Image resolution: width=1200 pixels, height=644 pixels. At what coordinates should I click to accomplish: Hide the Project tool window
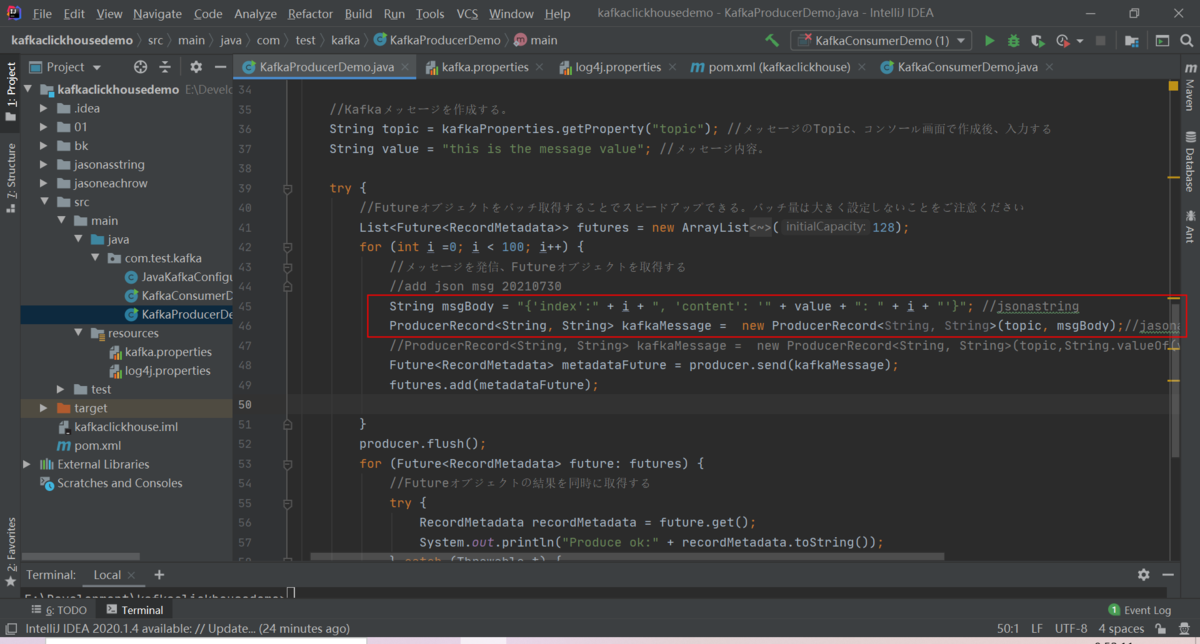pyautogui.click(x=220, y=67)
